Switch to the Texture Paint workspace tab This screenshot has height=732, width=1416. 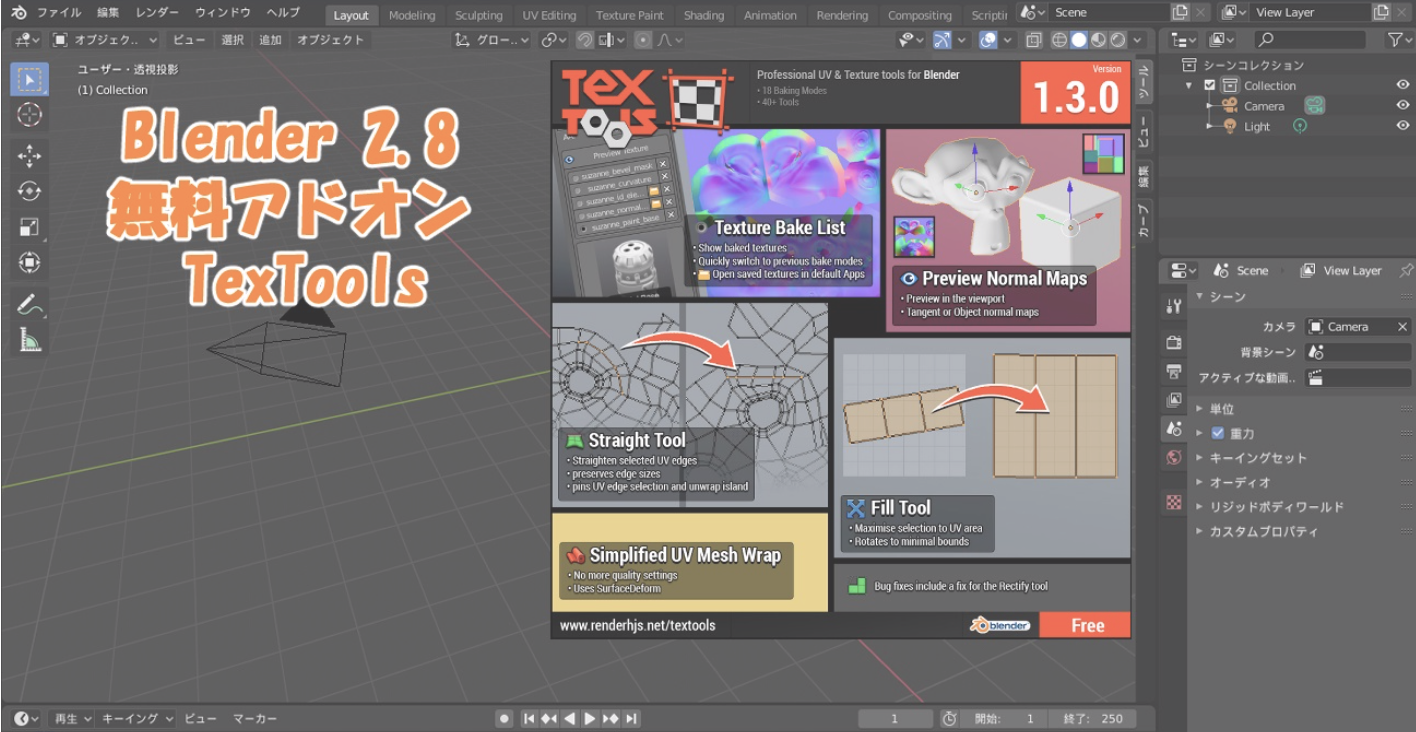(x=630, y=15)
